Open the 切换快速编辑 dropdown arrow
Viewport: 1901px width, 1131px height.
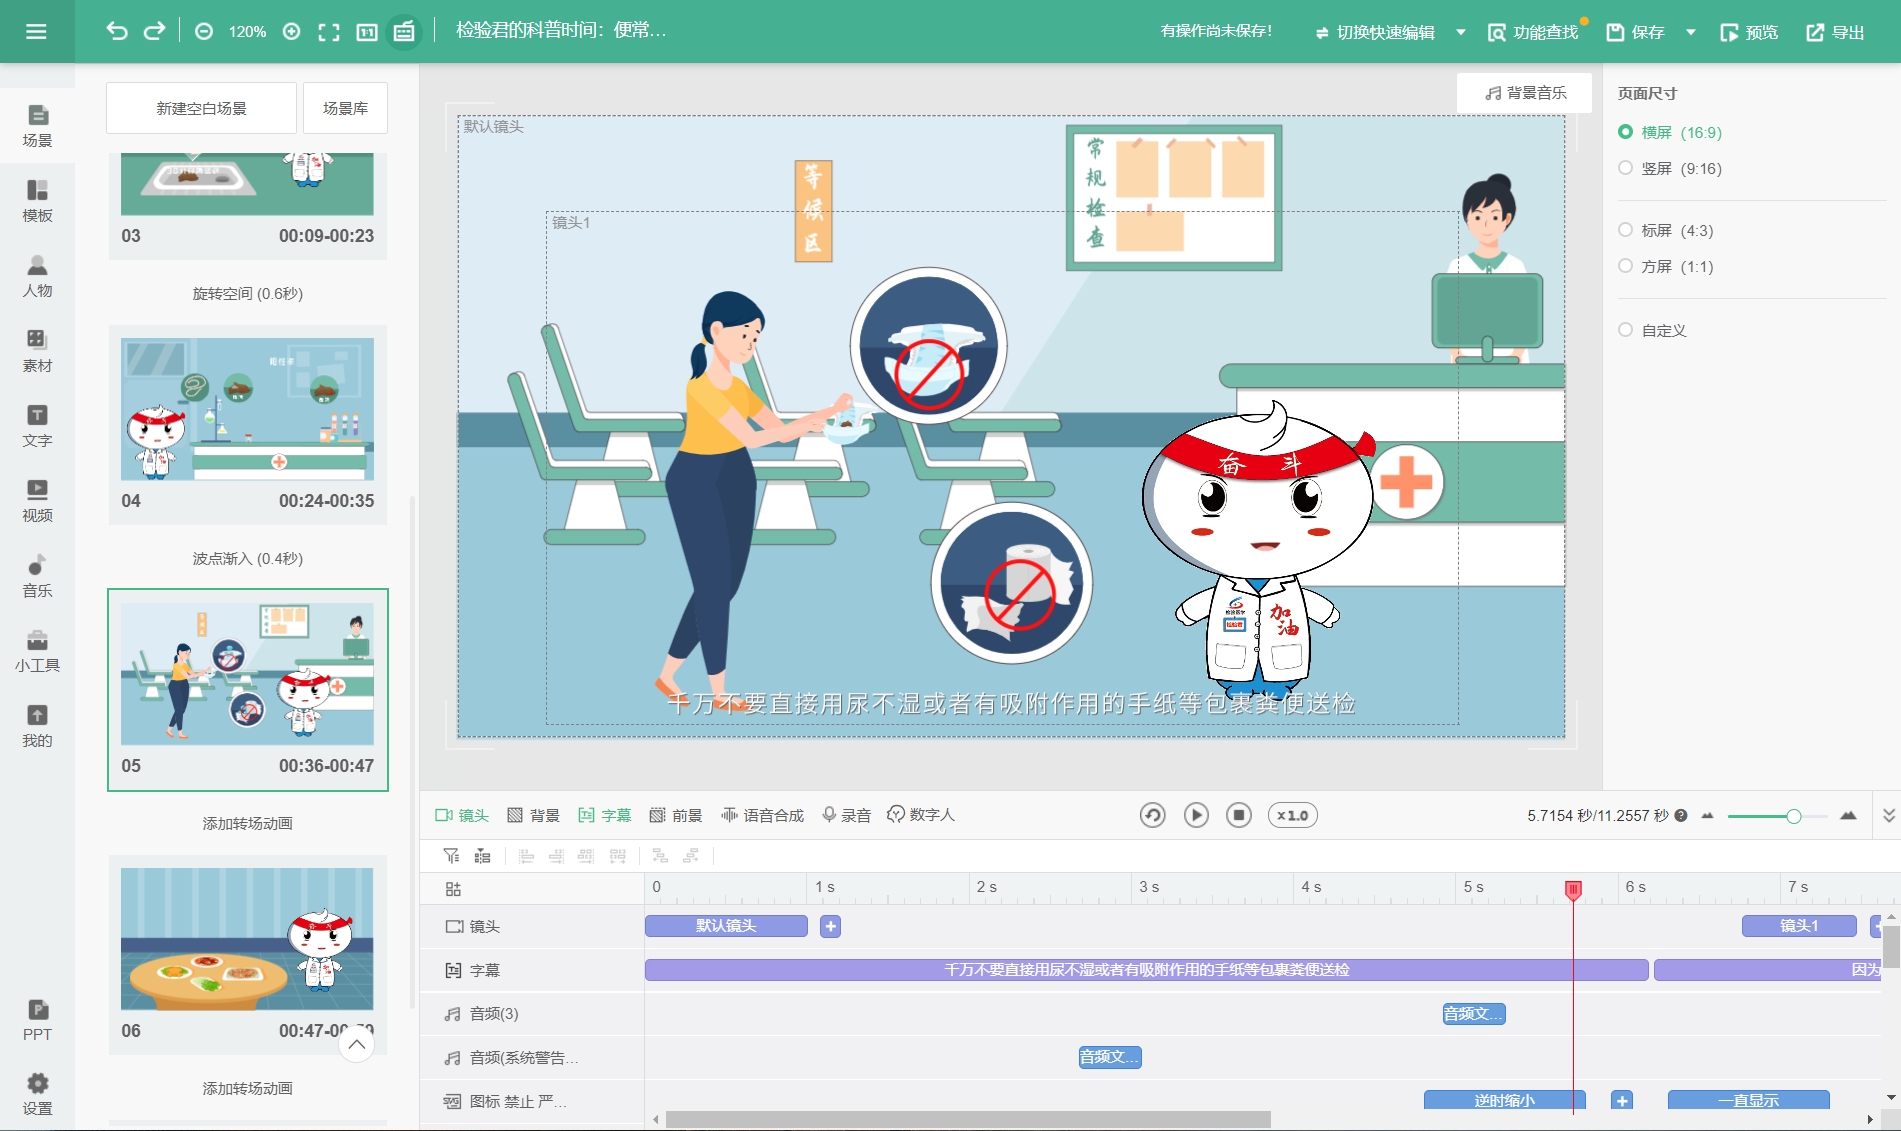click(x=1461, y=32)
